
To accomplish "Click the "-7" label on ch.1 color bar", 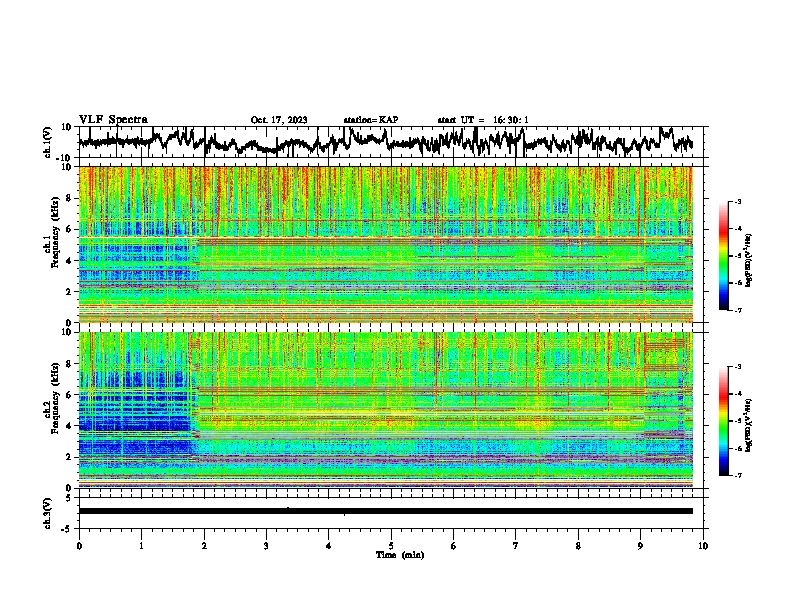I will [x=737, y=310].
